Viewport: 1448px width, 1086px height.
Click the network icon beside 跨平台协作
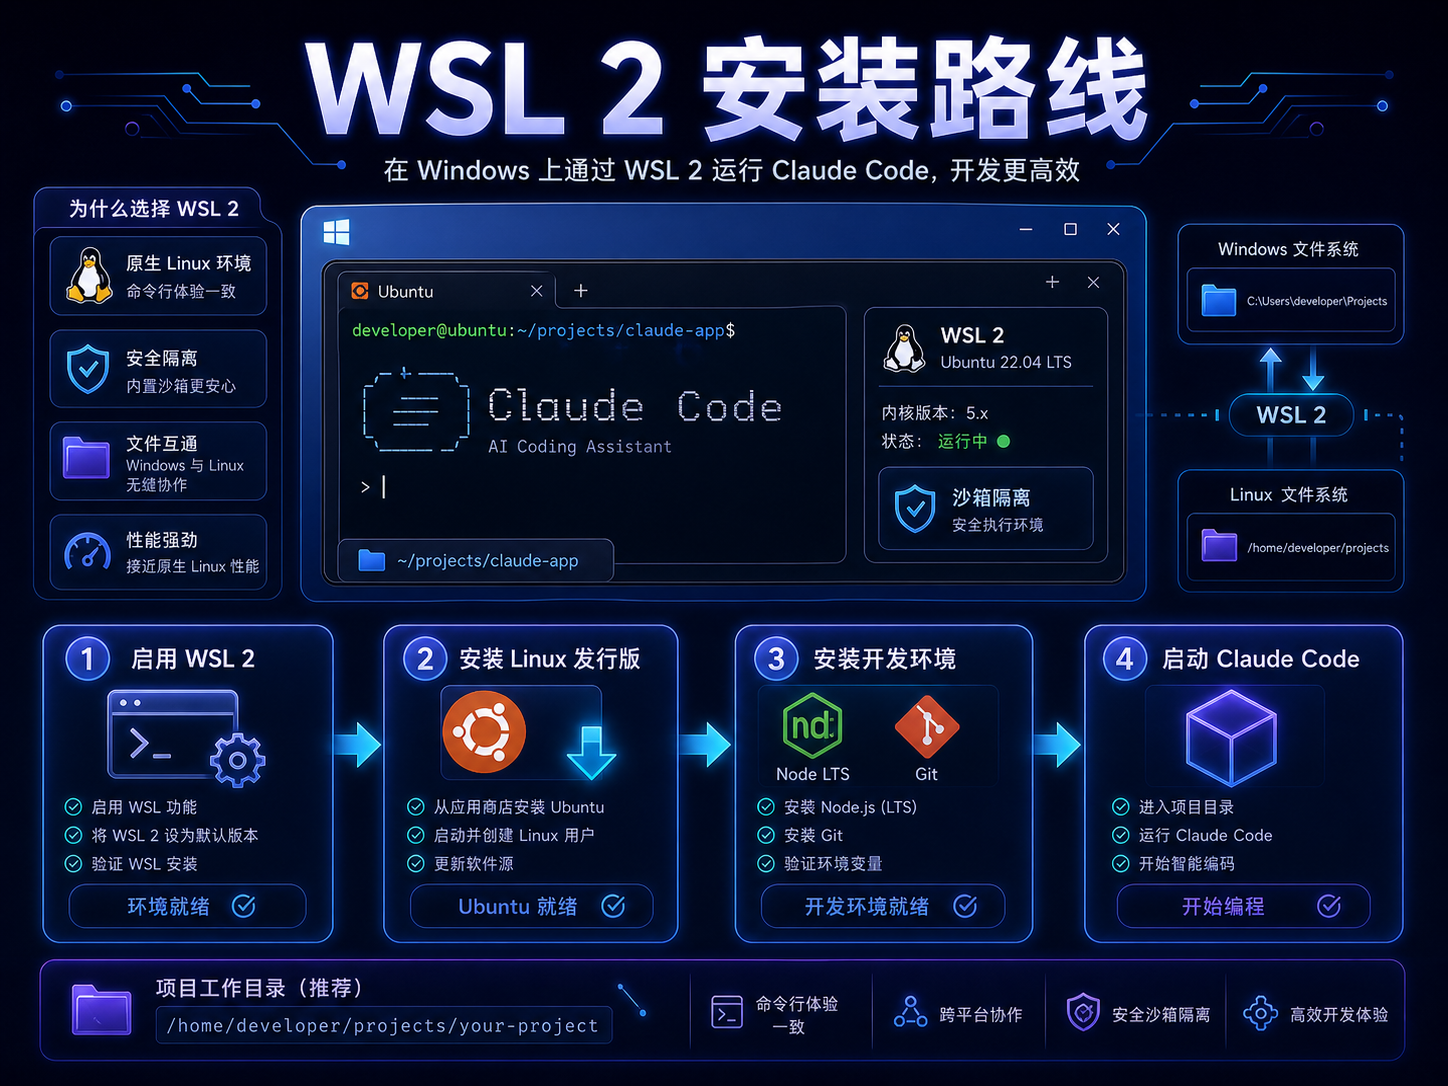[x=910, y=1012]
